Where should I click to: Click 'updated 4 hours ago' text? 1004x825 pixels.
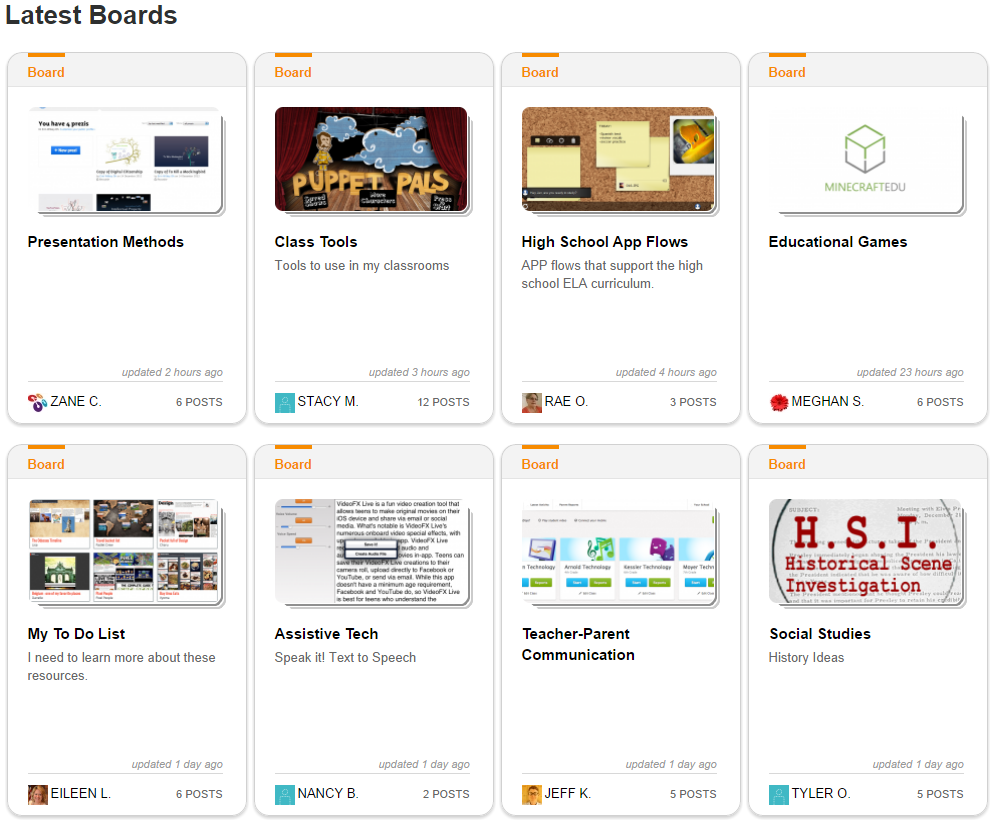coord(666,373)
